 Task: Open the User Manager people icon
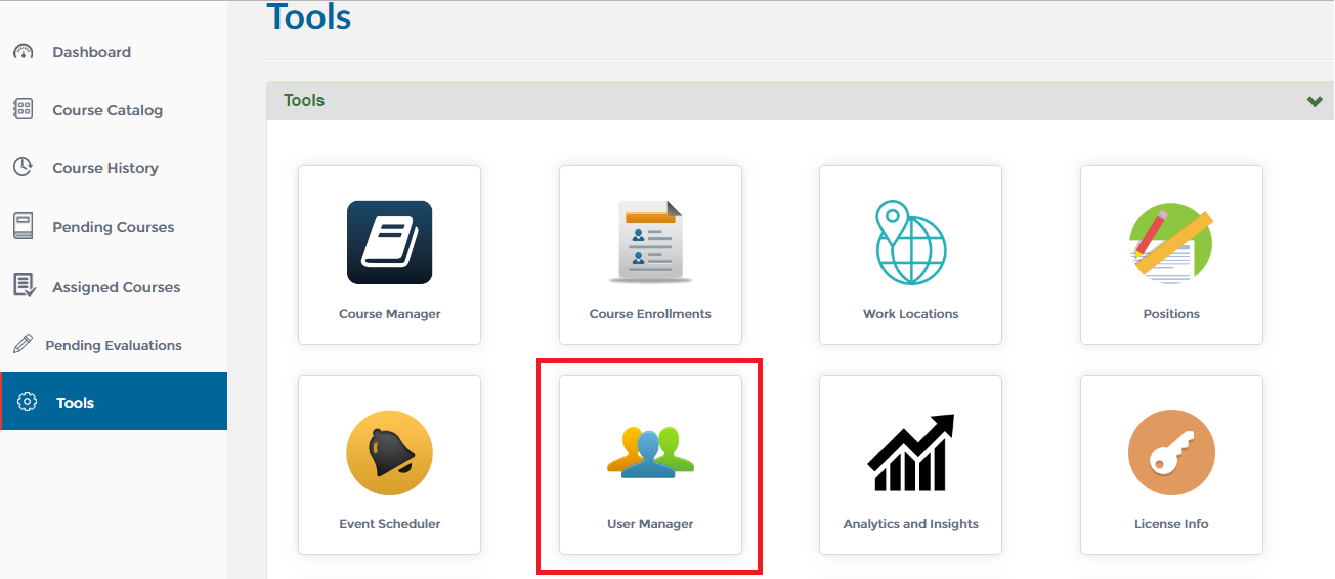pos(650,452)
